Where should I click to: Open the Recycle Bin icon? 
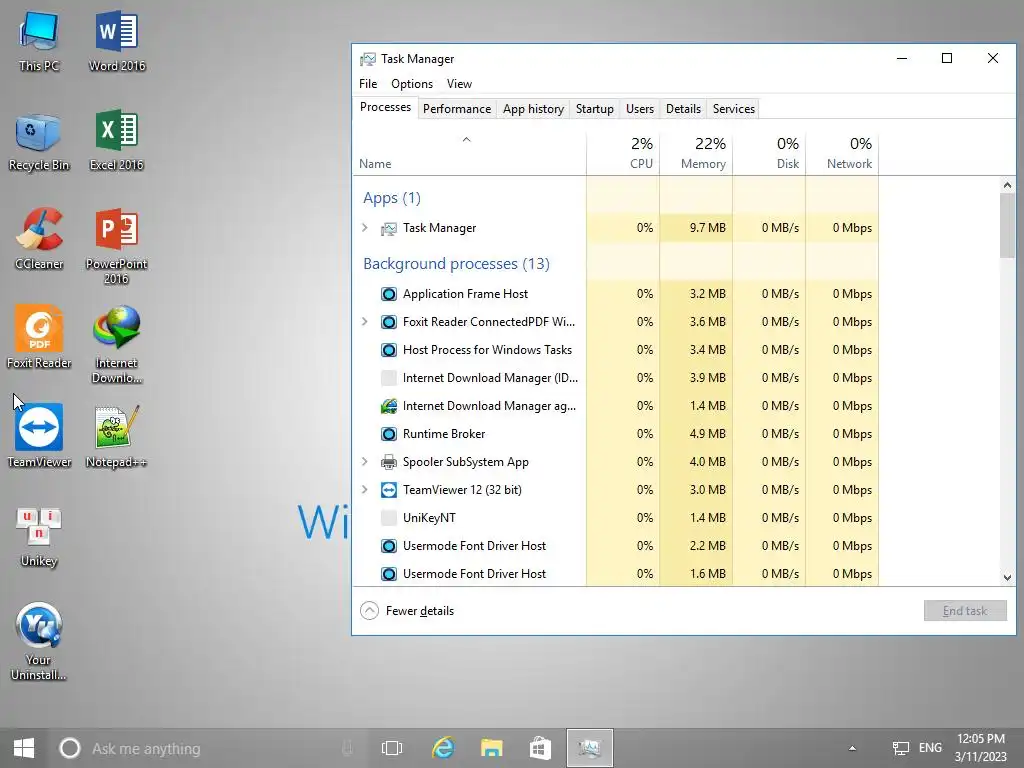(x=39, y=140)
